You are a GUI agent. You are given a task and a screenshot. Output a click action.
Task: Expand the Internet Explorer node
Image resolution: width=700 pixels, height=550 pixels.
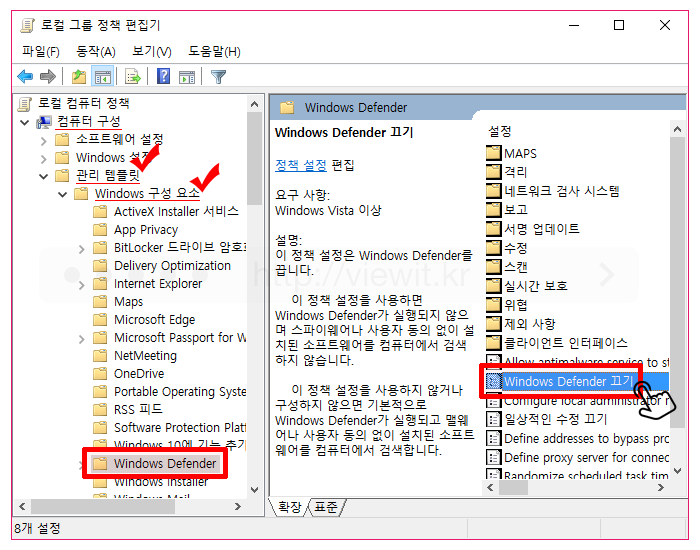(x=81, y=285)
